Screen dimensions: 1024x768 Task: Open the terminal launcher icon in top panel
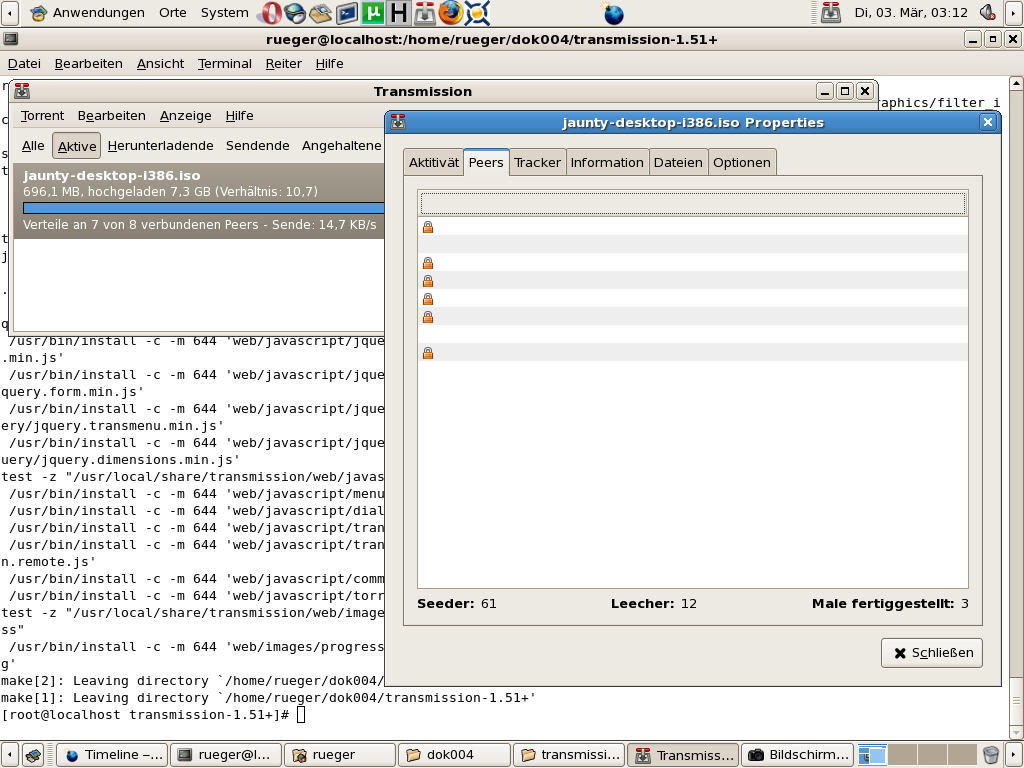[x=346, y=12]
